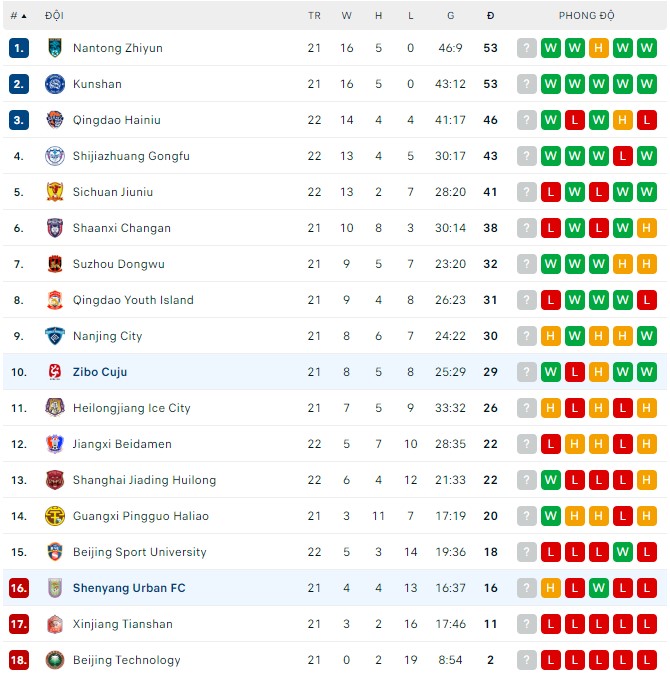Click Nantong Zhiyun's gray upcoming match box
670x679 pixels.
(x=527, y=48)
